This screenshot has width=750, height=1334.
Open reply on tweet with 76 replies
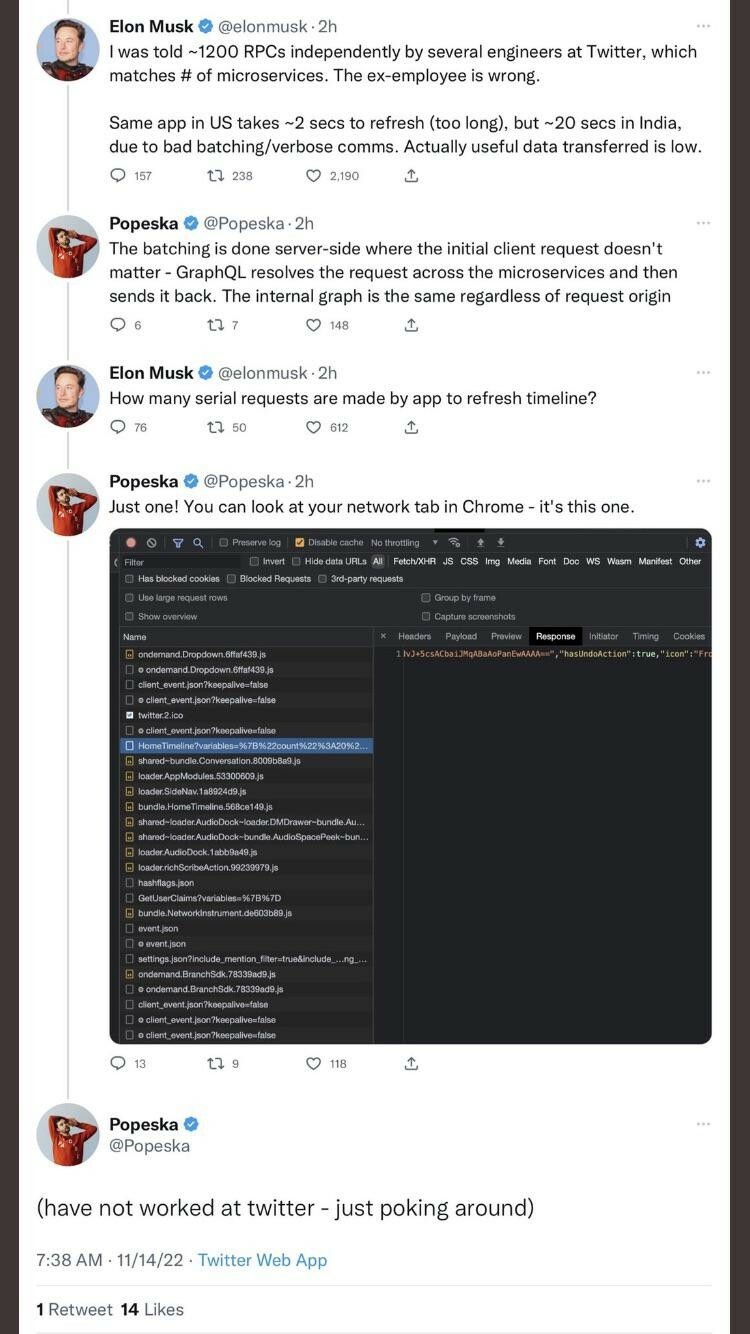click(x=118, y=427)
